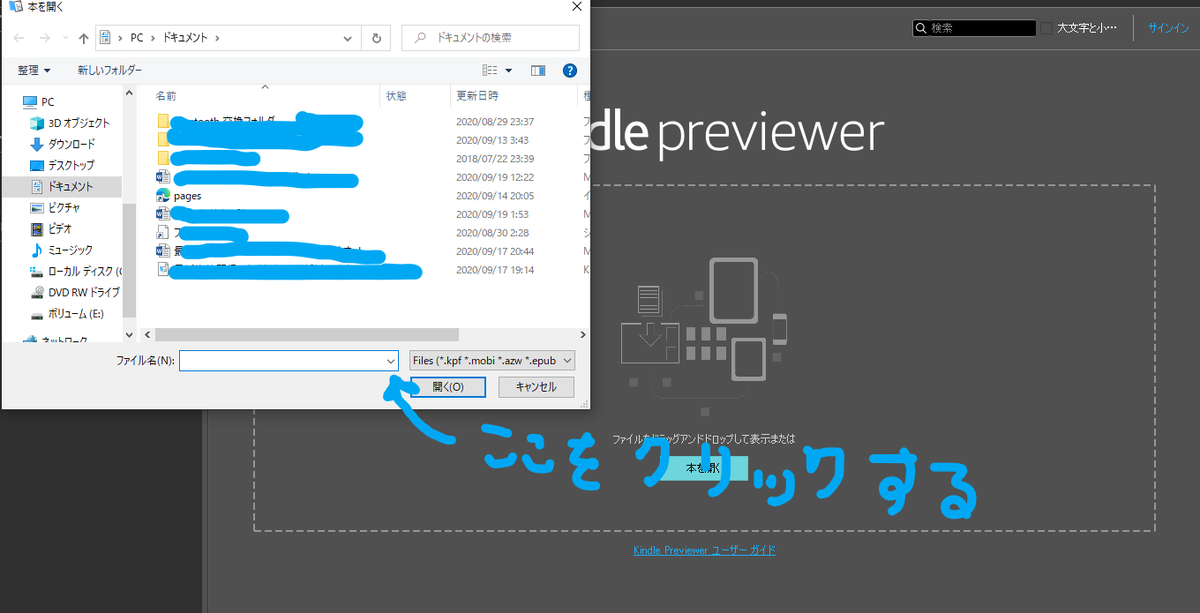Open the help question-mark icon
Viewport: 1200px width, 613px height.
click(569, 70)
